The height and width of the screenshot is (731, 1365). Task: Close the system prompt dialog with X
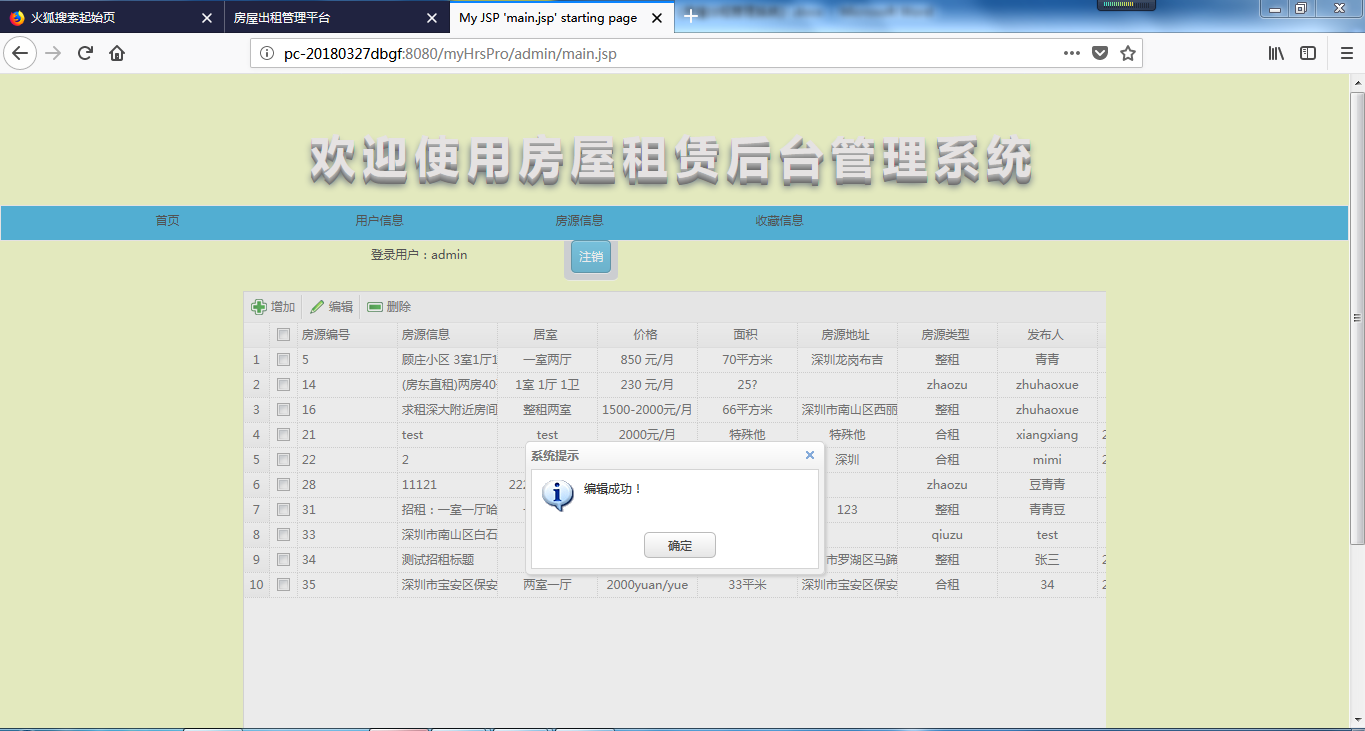810,455
